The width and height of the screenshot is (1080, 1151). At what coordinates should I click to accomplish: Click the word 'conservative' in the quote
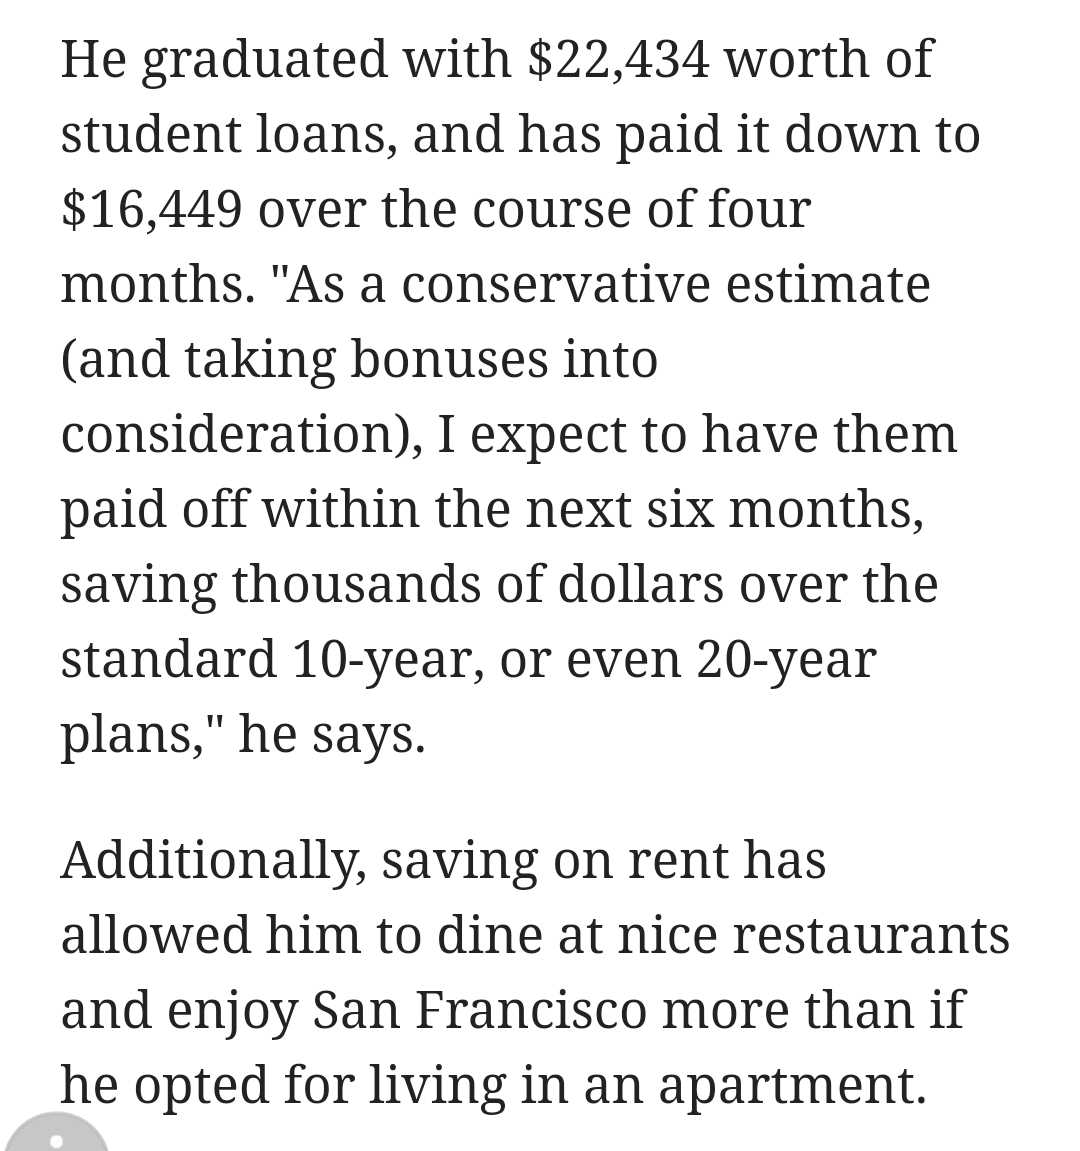(556, 285)
